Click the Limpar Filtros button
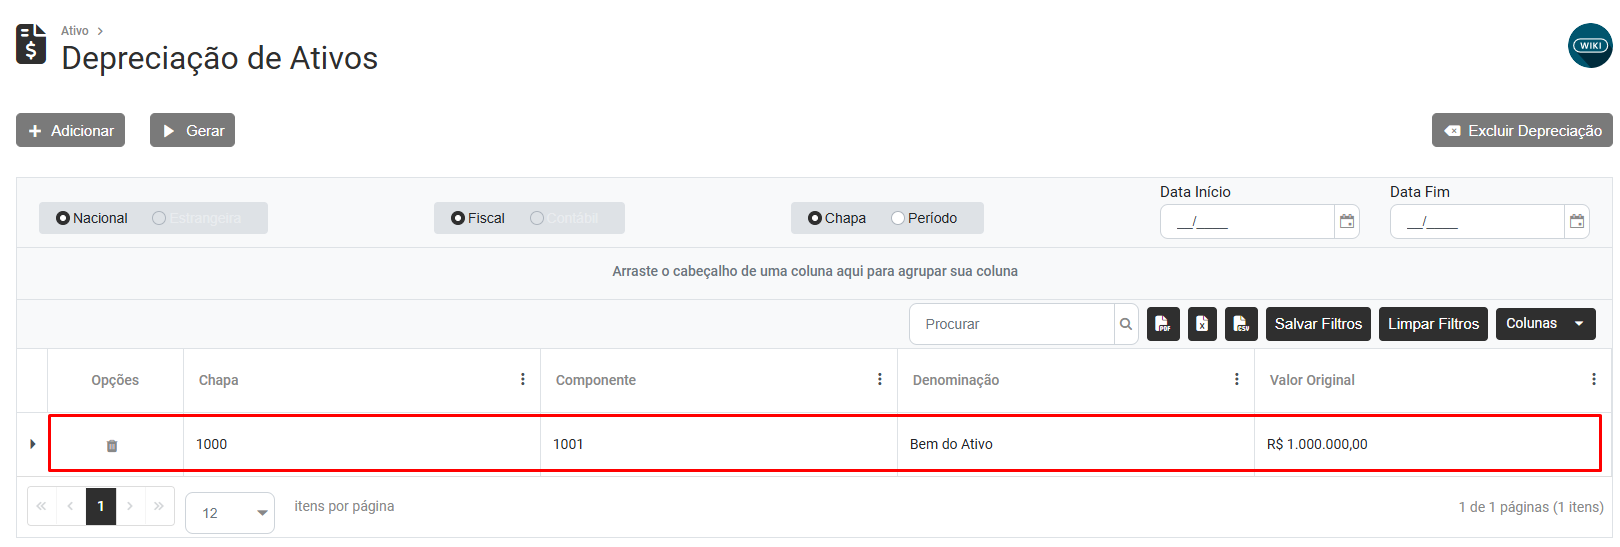 pyautogui.click(x=1433, y=324)
